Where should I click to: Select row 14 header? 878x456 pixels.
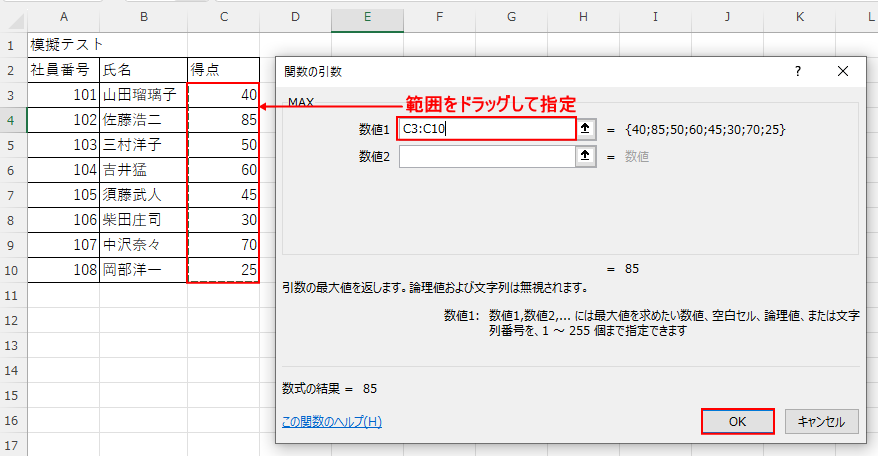pyautogui.click(x=11, y=370)
